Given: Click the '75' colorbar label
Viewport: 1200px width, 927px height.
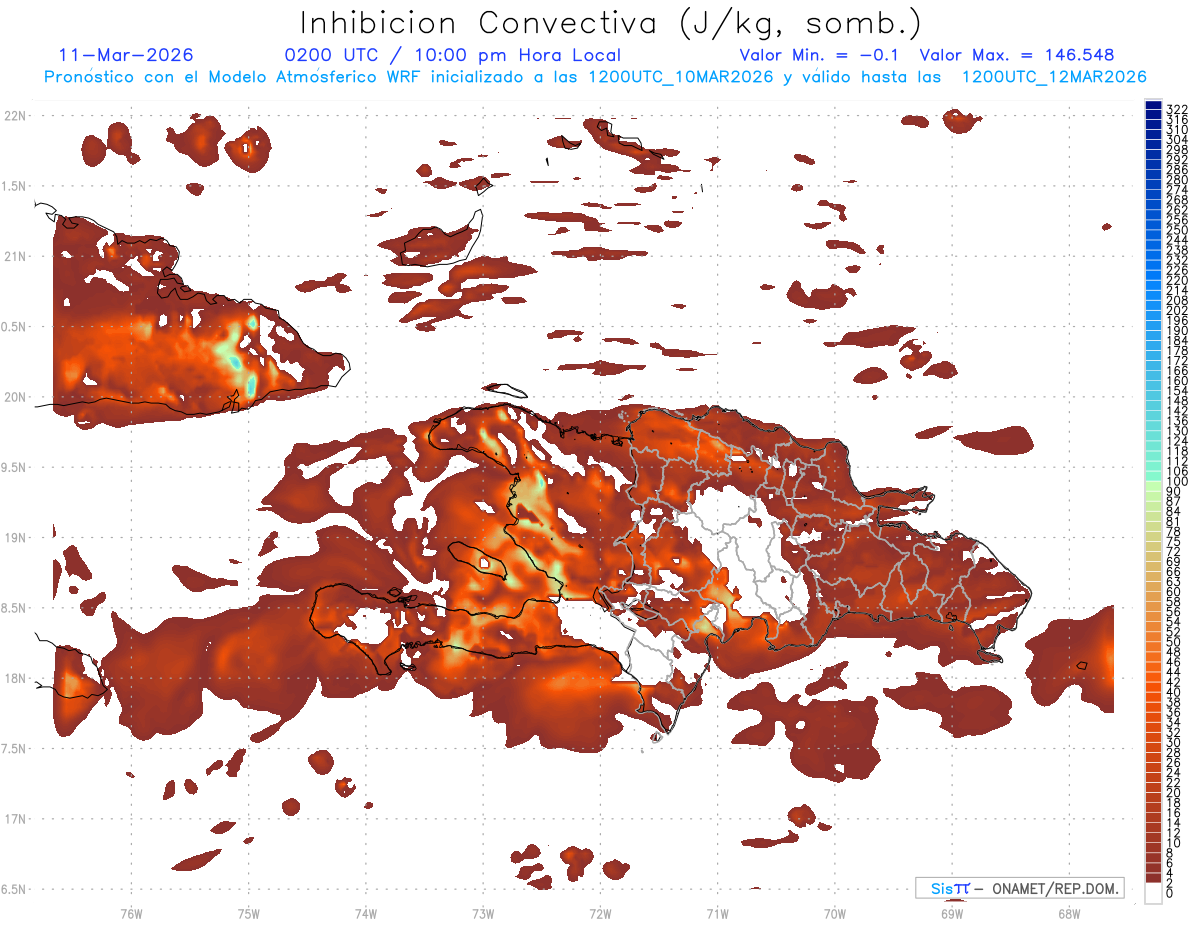Looking at the screenshot, I should pos(1174,541).
